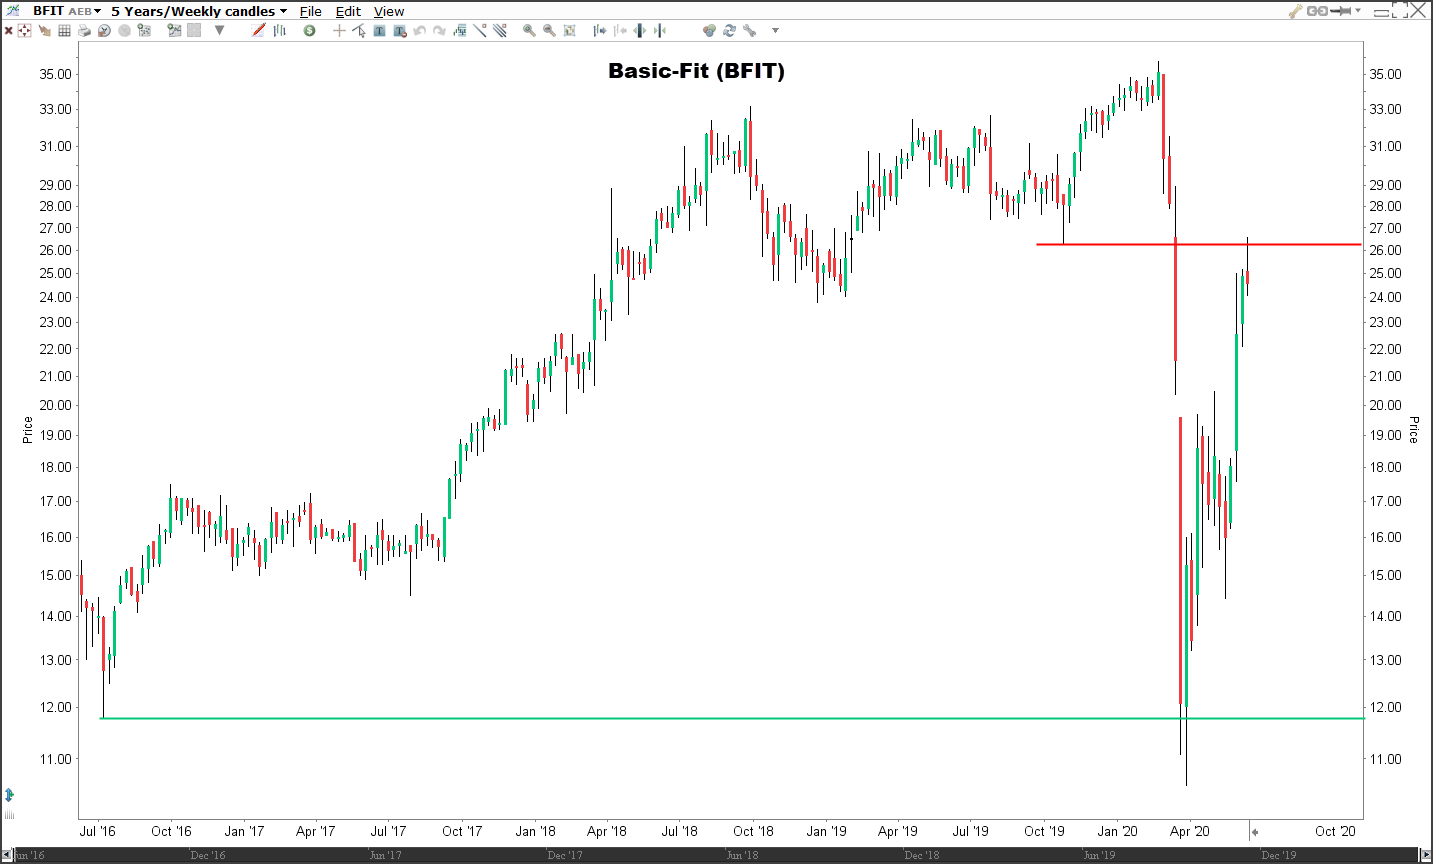Click the blue vertical resize arrows icon
This screenshot has height=864, width=1433.
point(10,795)
